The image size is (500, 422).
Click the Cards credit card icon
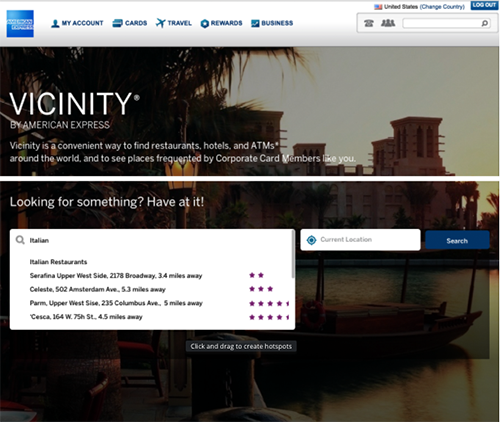coord(117,23)
